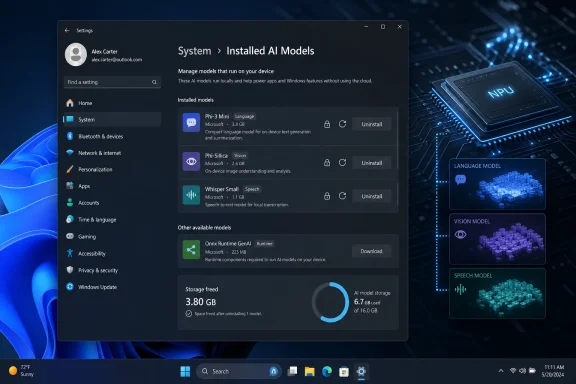
Task: Click the Vision tag on Phi-Silica
Action: (x=240, y=156)
